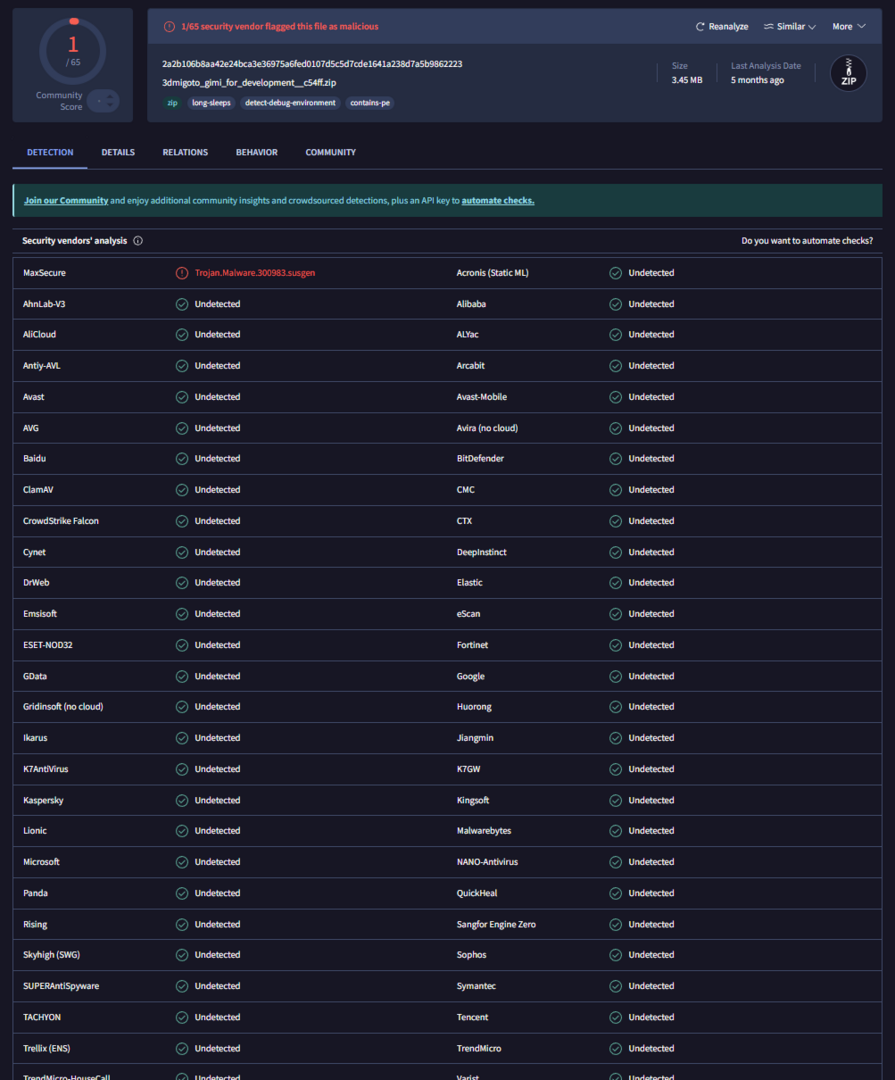Click the ClamAV row checkmark icon
The height and width of the screenshot is (1080, 895).
click(182, 490)
